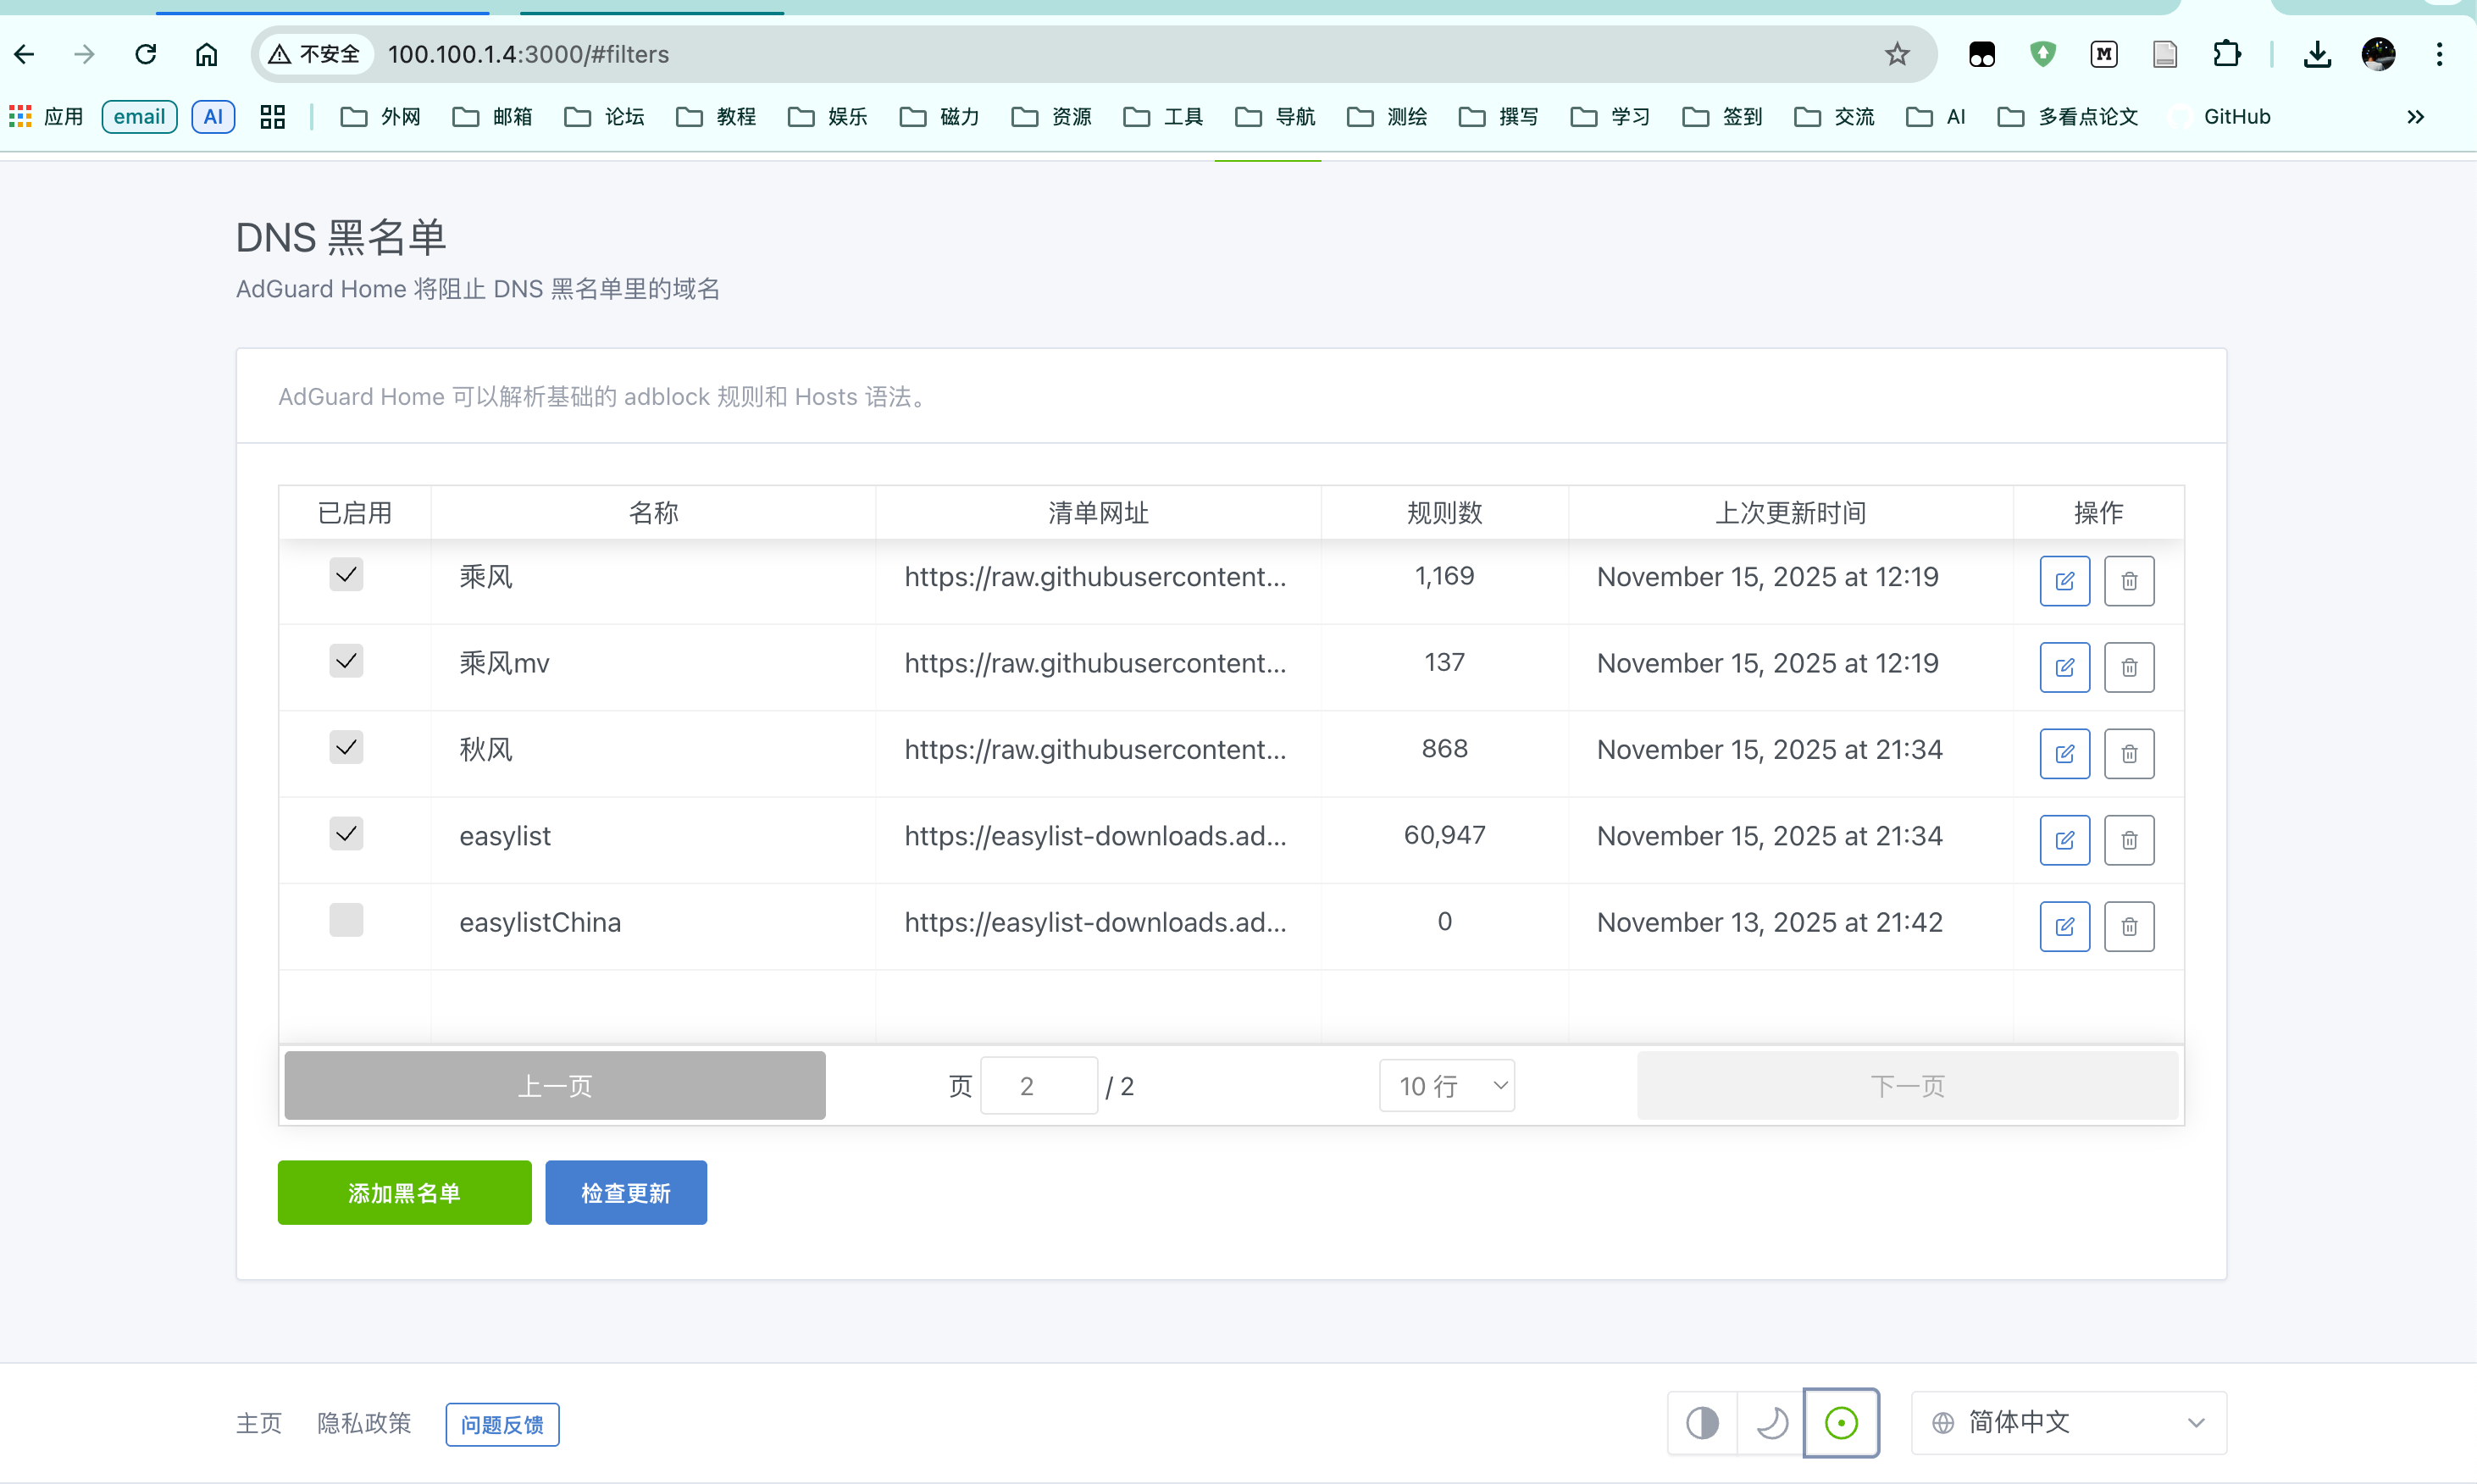
Task: Enable high contrast theme
Action: click(x=1702, y=1422)
